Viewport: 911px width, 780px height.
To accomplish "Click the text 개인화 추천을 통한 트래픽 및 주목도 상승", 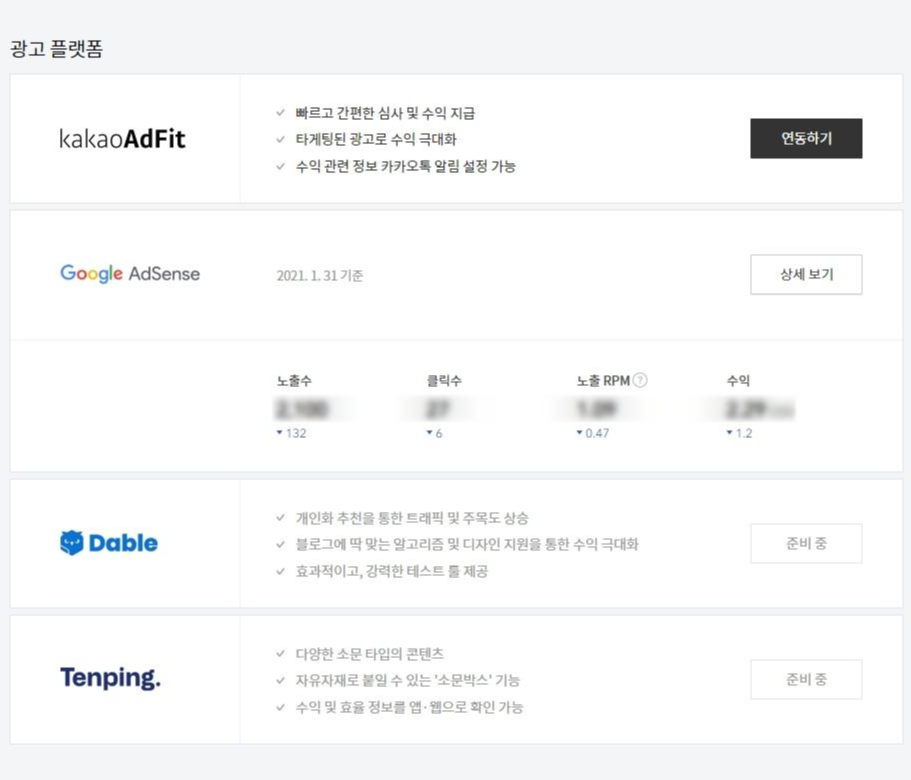I will tap(412, 517).
